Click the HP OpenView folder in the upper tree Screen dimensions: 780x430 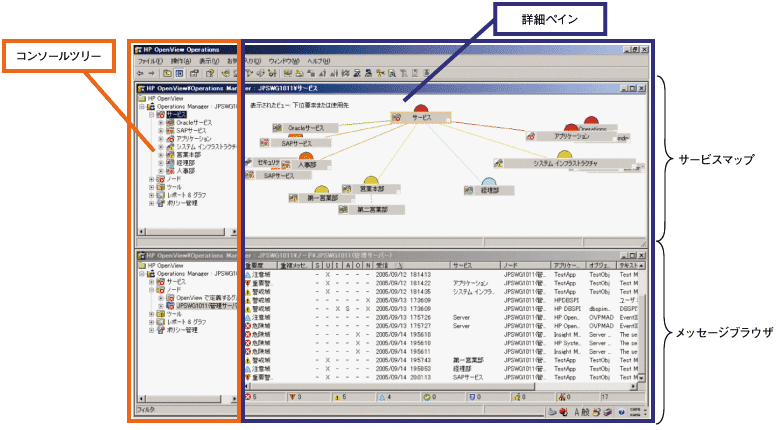pos(161,99)
